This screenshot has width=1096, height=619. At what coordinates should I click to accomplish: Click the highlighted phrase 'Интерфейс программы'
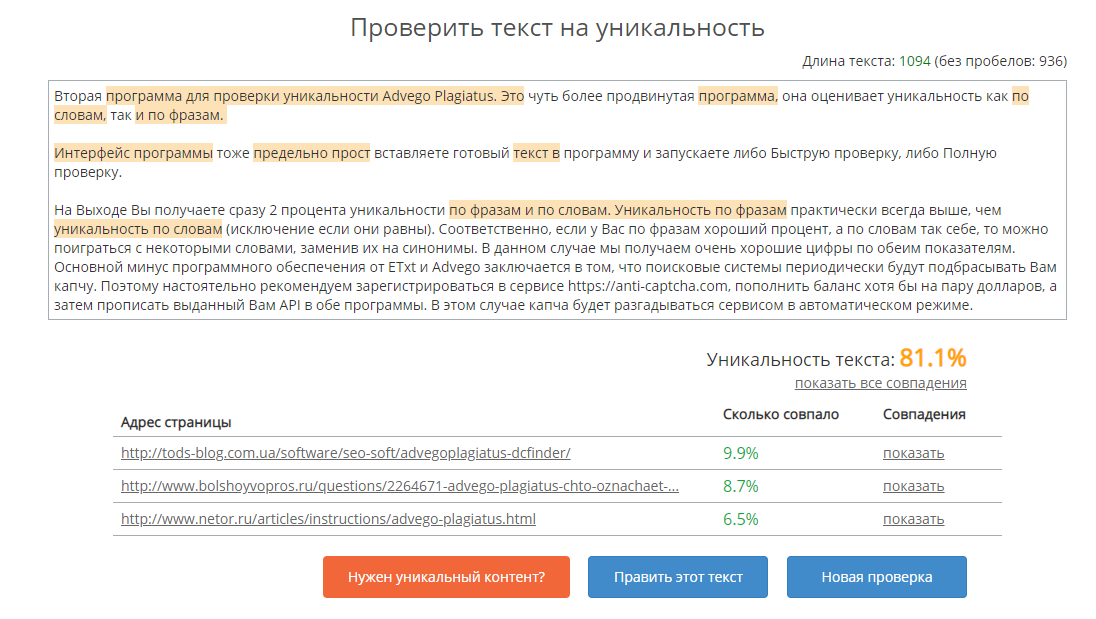tap(133, 153)
